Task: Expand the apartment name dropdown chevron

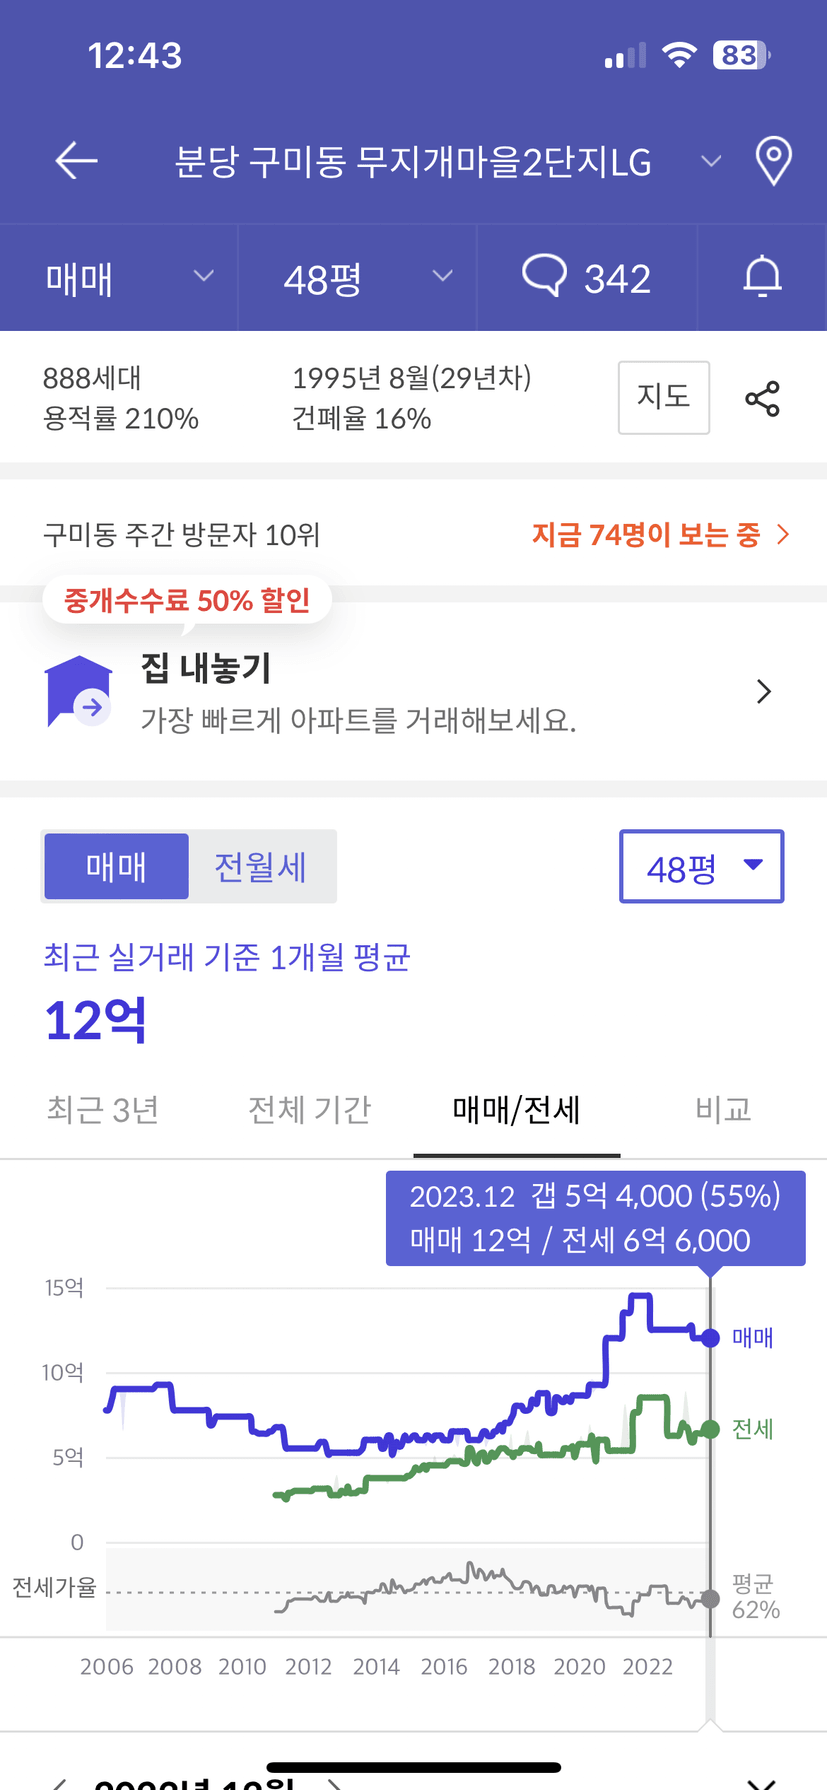Action: [x=711, y=161]
